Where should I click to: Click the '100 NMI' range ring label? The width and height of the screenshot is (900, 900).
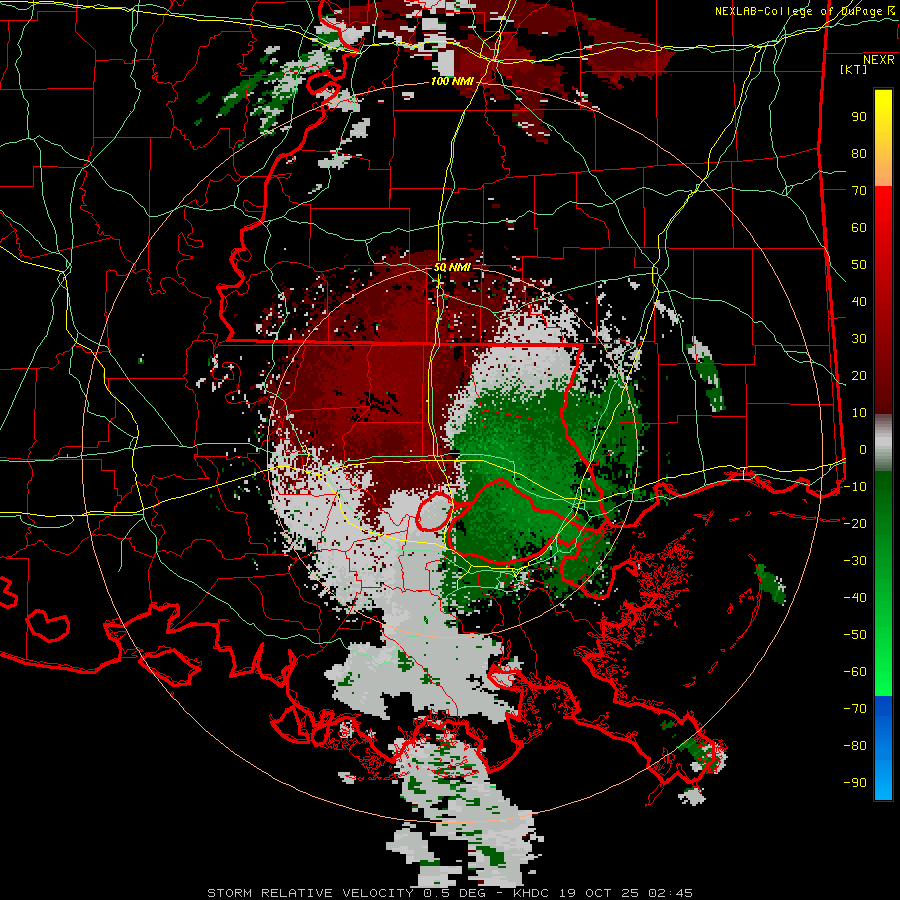tap(452, 82)
